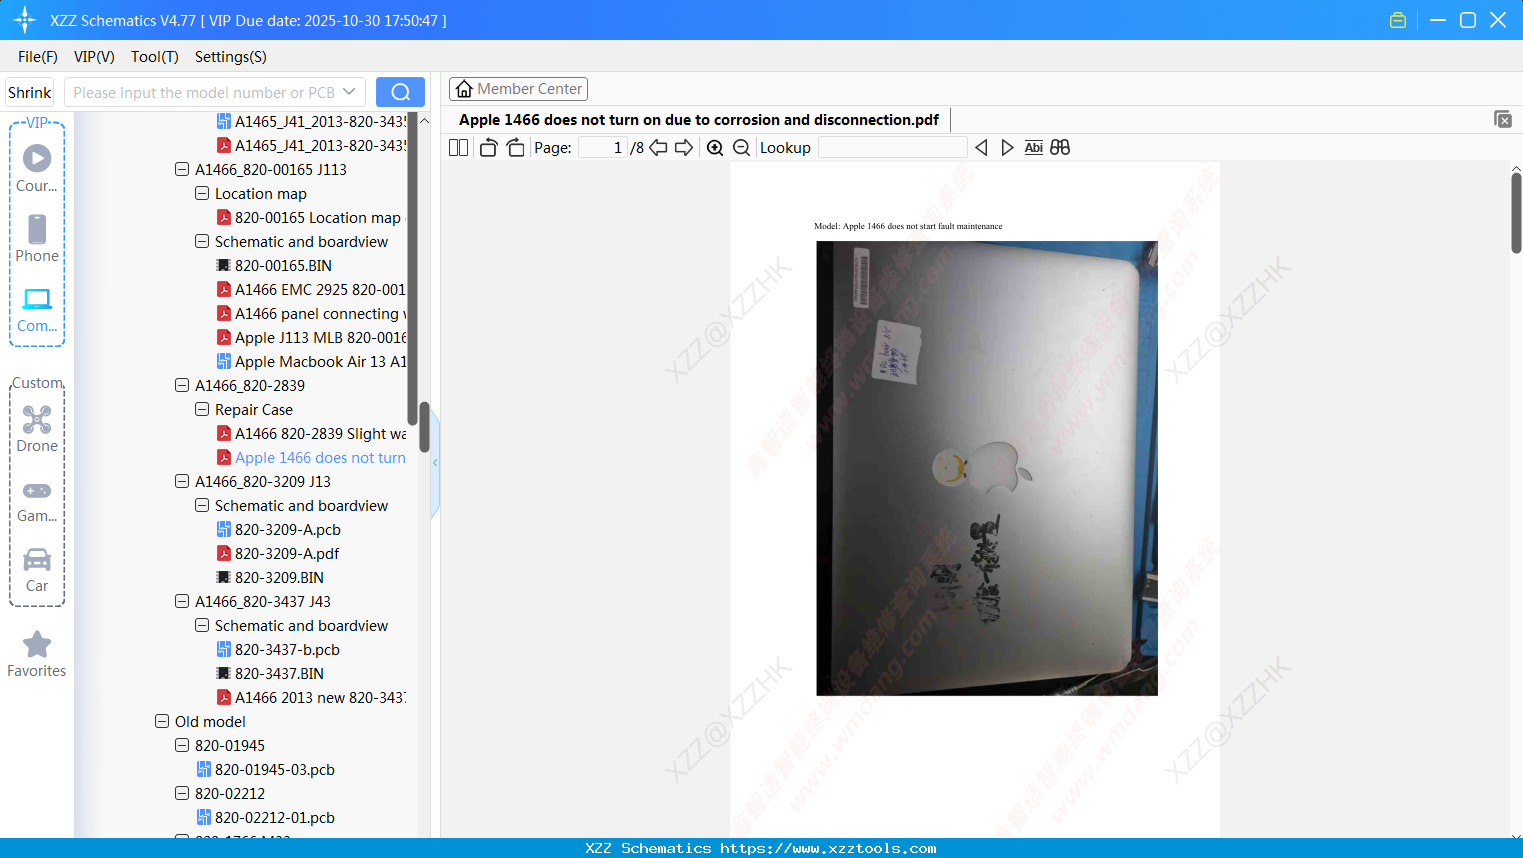Collapse the Location map folder

point(202,194)
